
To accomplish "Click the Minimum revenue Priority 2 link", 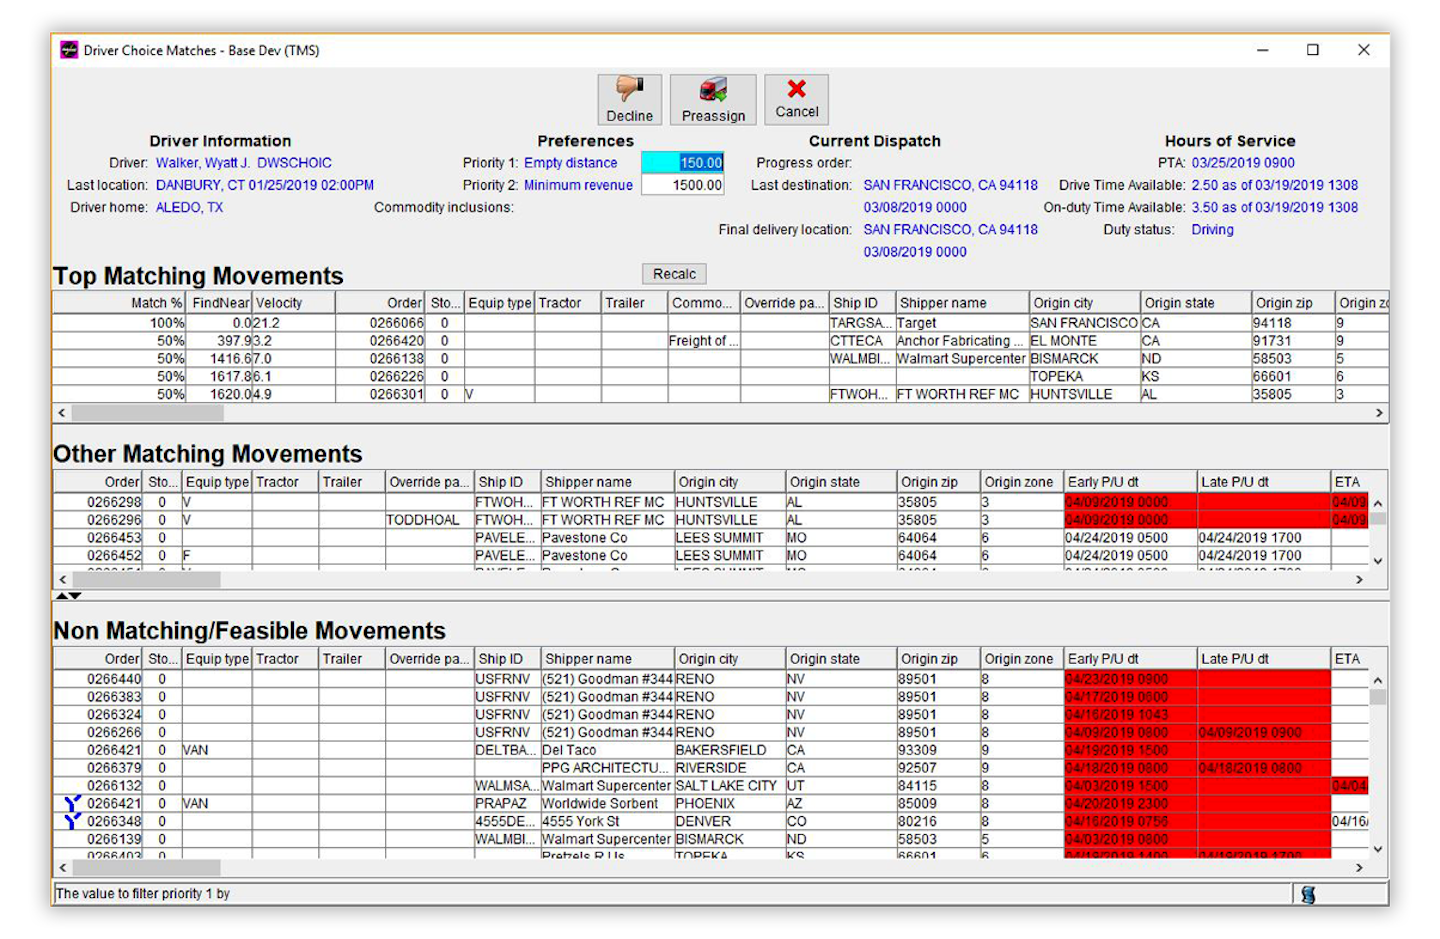I will point(580,185).
